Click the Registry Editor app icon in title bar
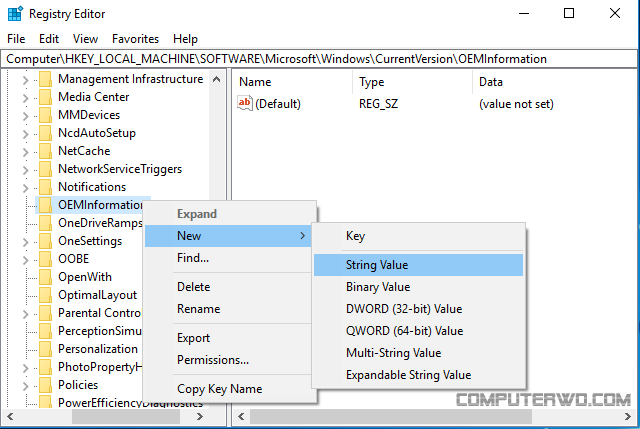Viewport: 640px width, 429px height. pos(16,13)
